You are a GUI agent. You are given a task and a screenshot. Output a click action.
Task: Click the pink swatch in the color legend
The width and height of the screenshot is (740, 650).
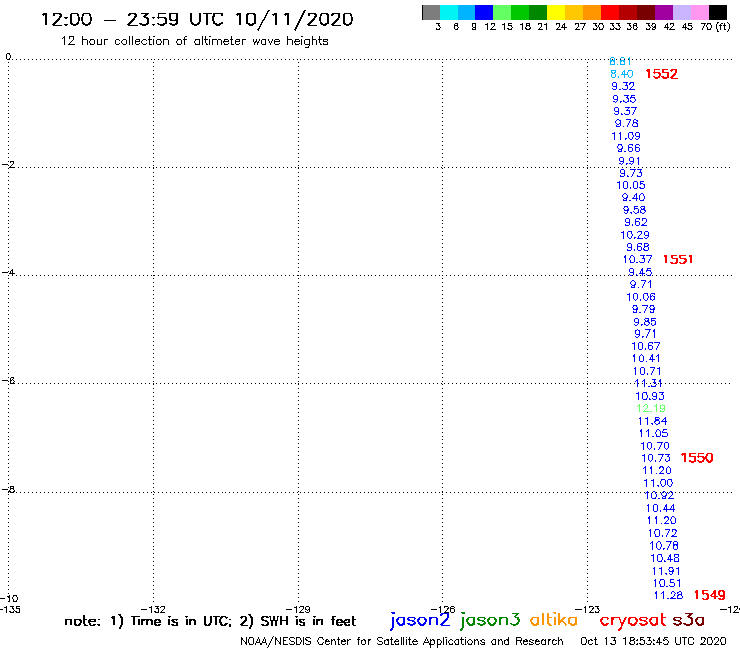pos(700,12)
